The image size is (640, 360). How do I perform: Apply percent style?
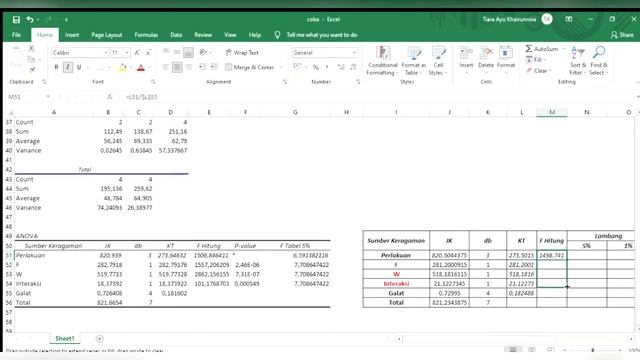coord(316,67)
